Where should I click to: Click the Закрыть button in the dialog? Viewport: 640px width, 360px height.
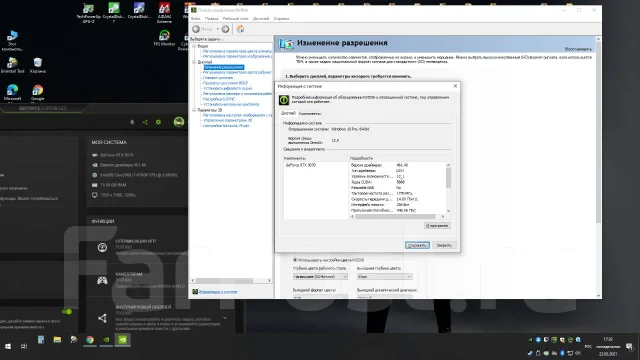pyautogui.click(x=444, y=245)
